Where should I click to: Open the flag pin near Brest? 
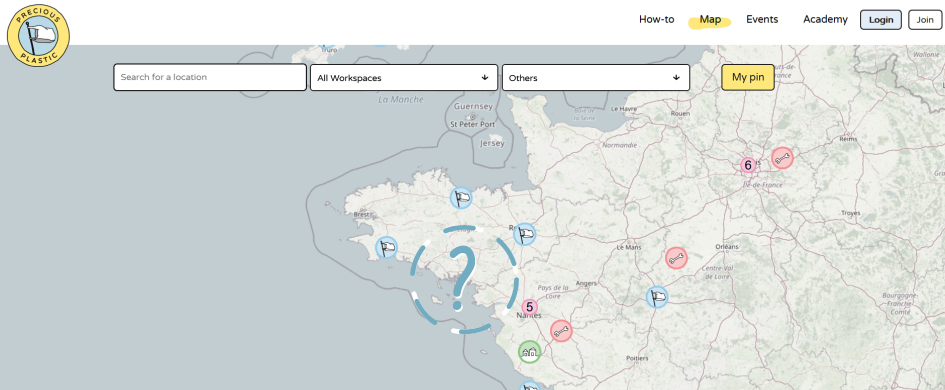coord(386,248)
